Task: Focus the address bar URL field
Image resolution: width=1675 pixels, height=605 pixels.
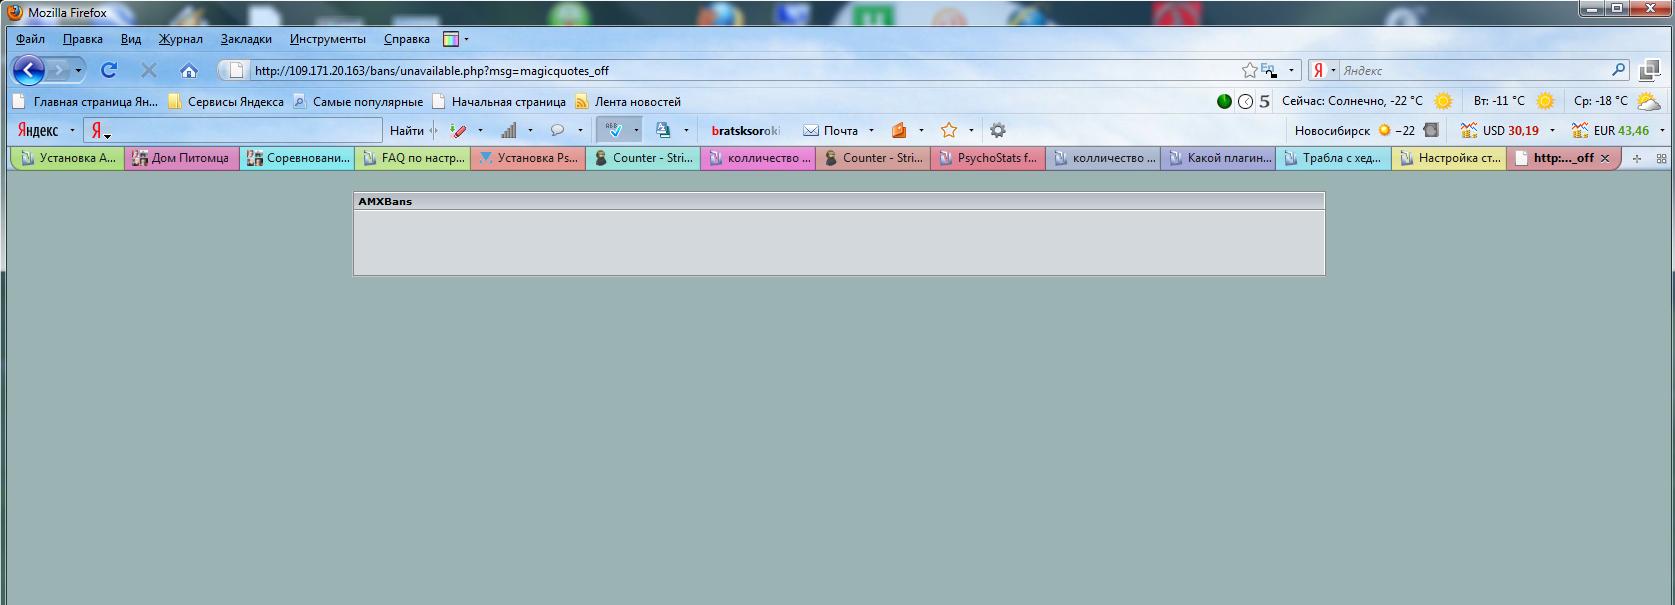Action: (740, 70)
